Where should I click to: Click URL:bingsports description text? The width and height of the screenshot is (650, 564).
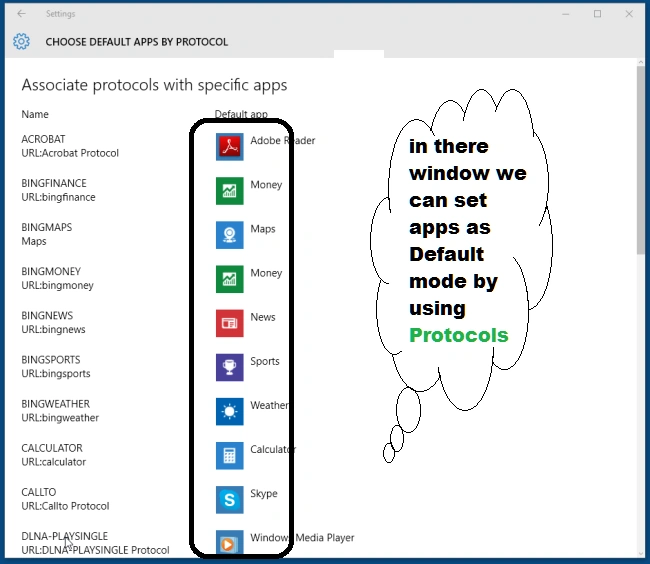[56, 374]
